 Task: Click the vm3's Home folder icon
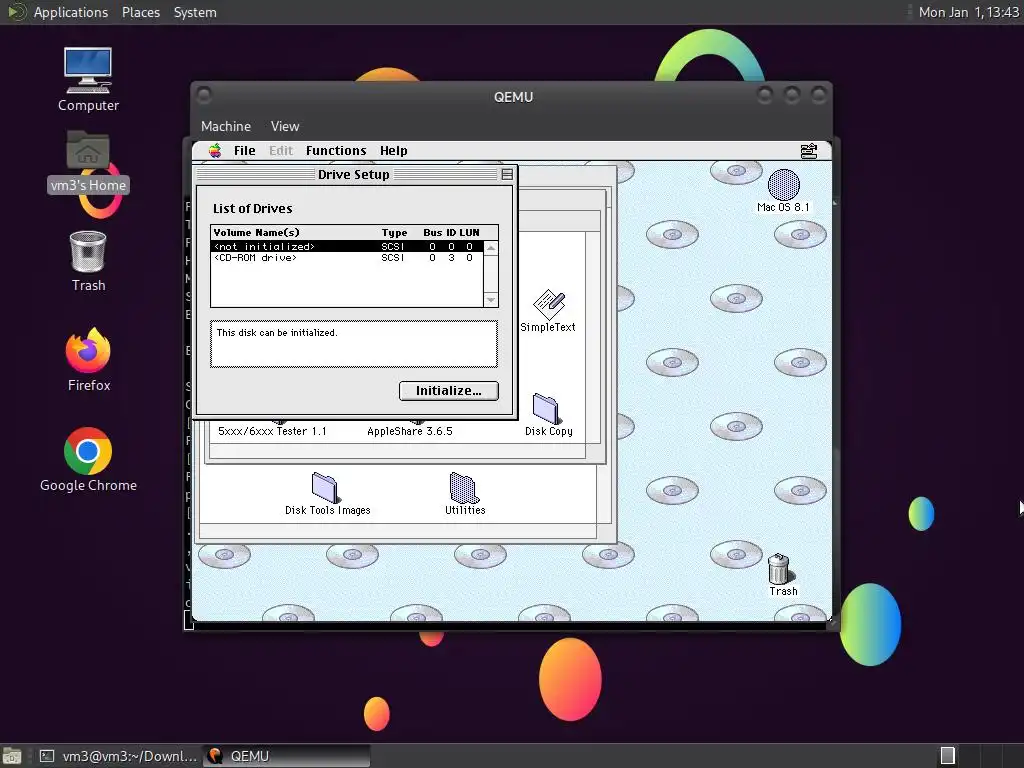pos(88,151)
